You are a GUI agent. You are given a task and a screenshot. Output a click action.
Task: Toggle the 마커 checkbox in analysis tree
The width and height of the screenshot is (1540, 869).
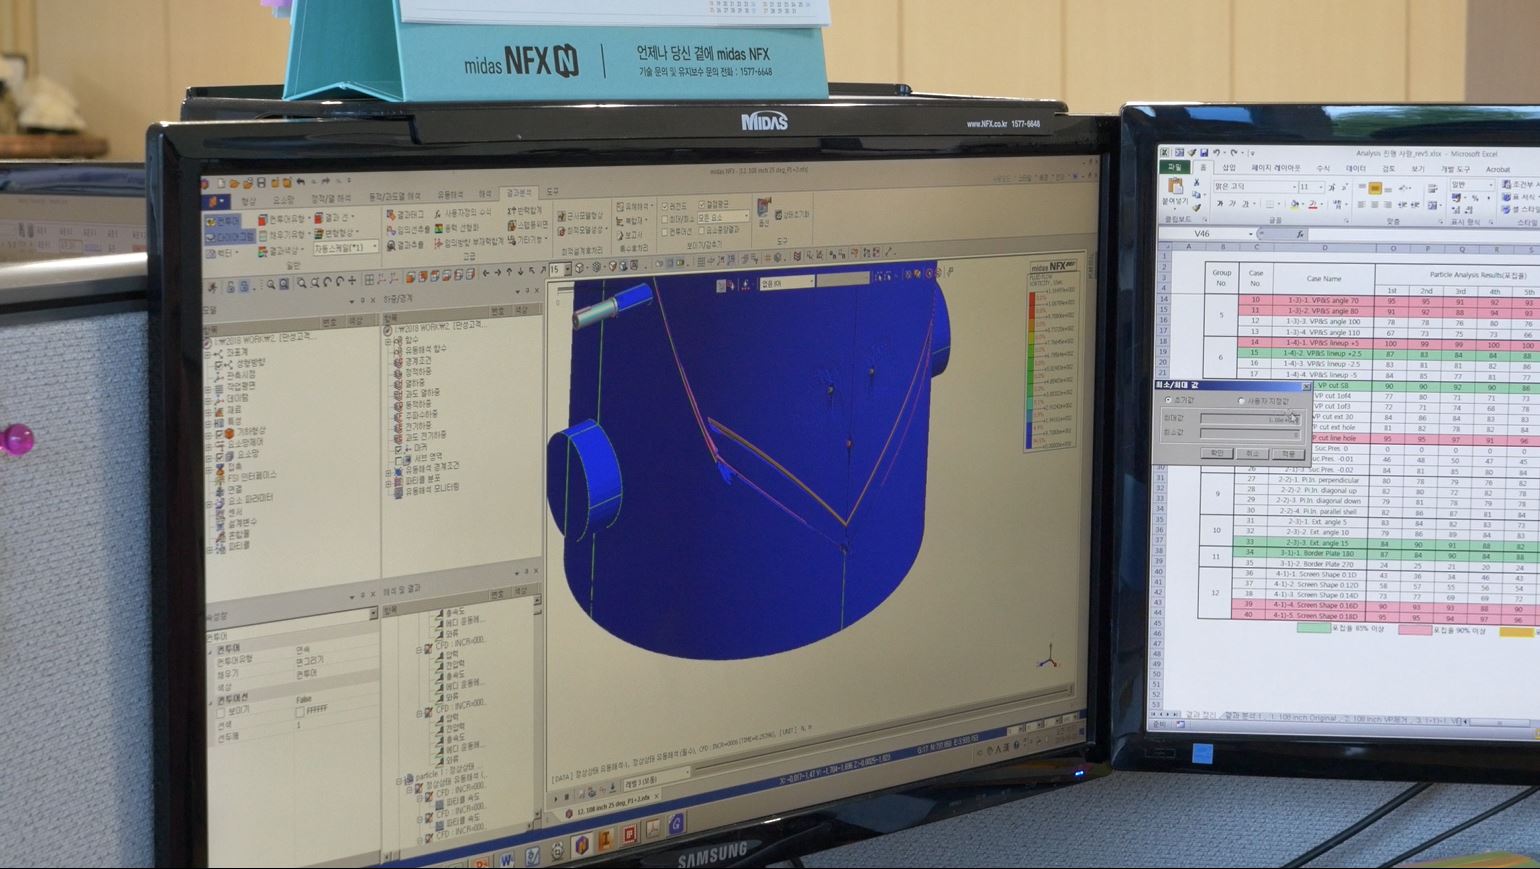click(398, 448)
